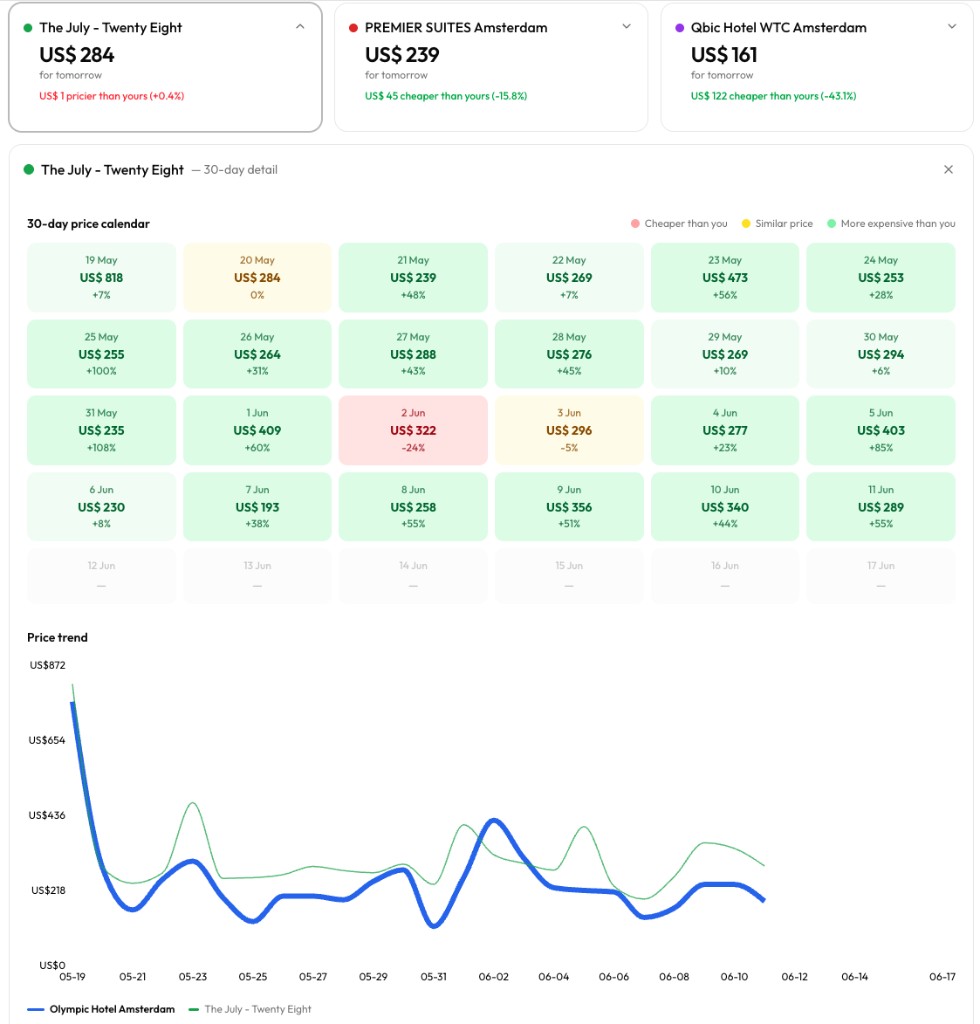Select the PREMIER SUITES Amsterdam competitor card
Viewport: 980px width, 1024px height.
pos(491,67)
